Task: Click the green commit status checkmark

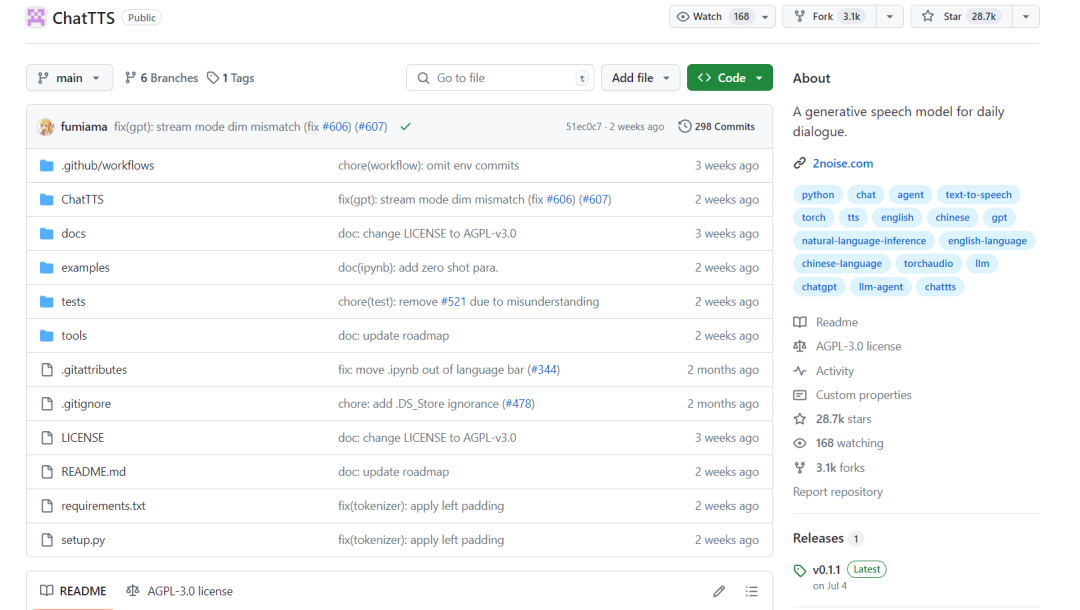Action: pos(406,127)
